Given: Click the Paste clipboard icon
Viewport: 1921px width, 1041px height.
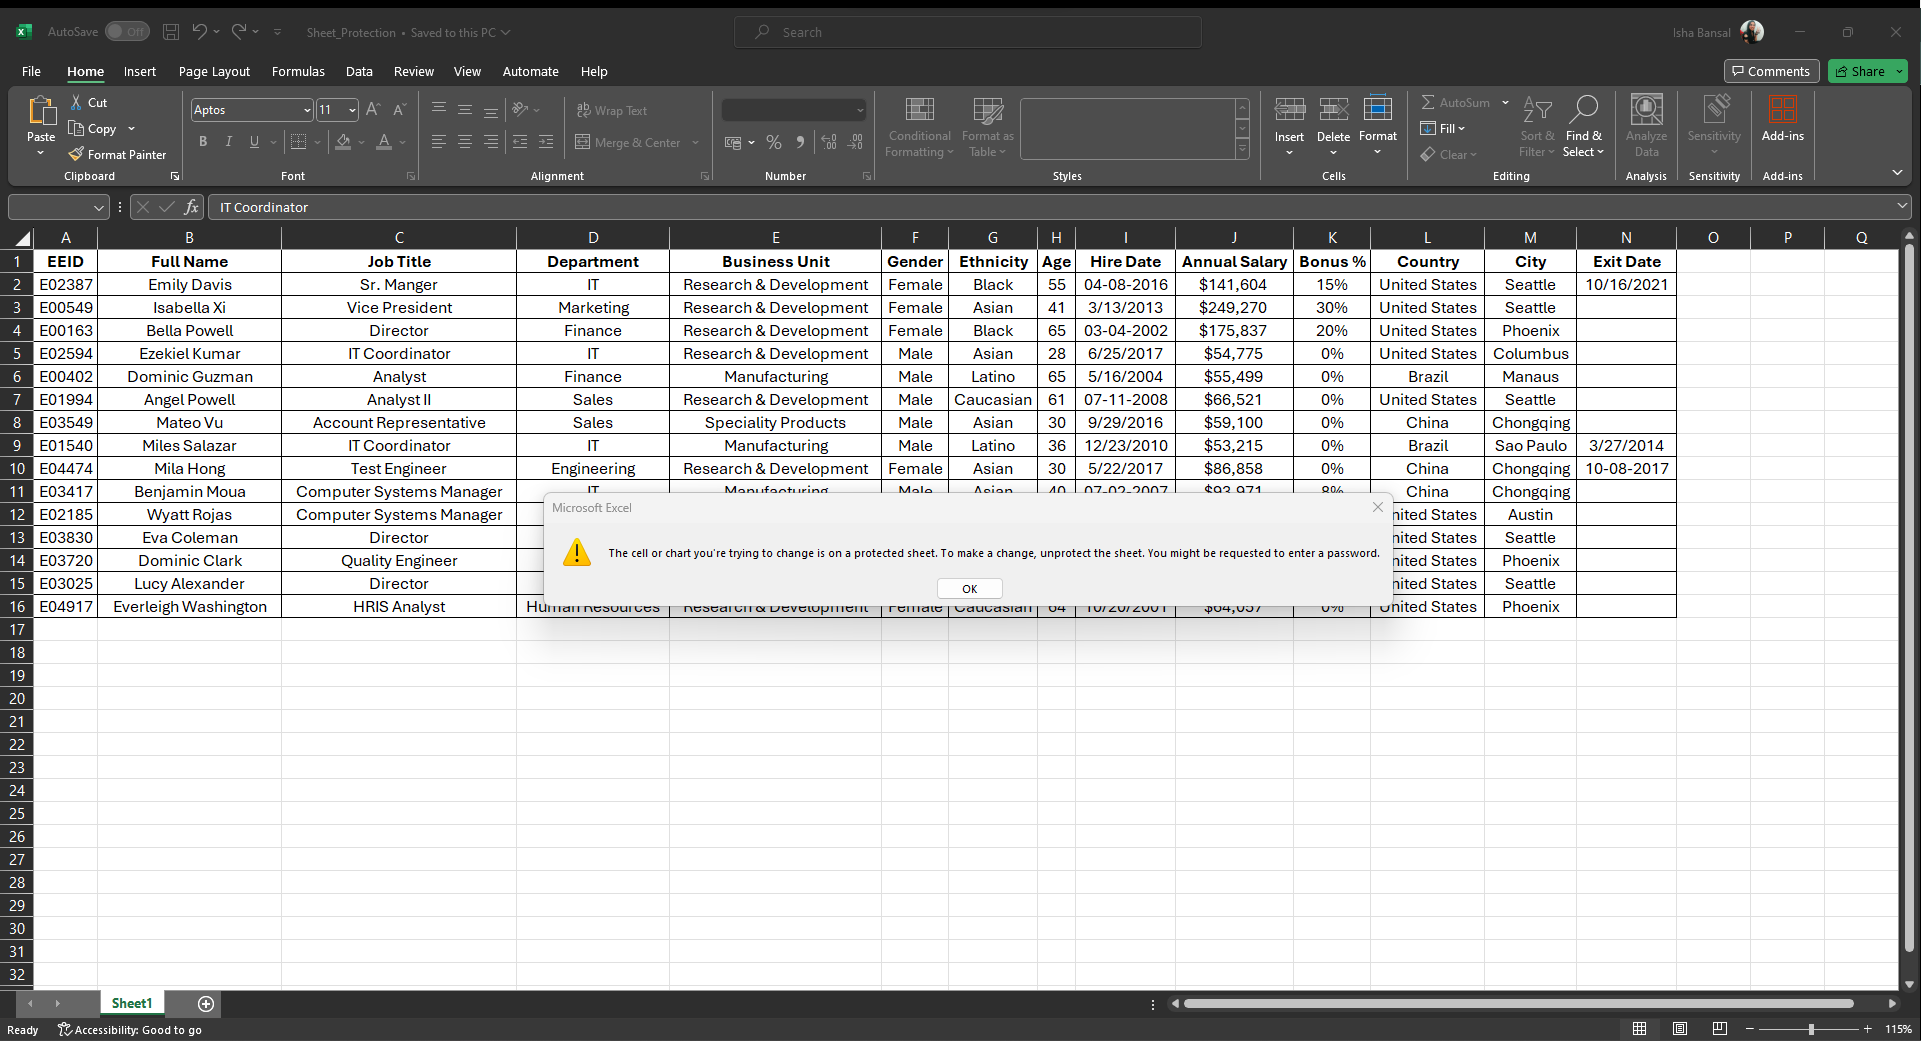Looking at the screenshot, I should (x=41, y=111).
